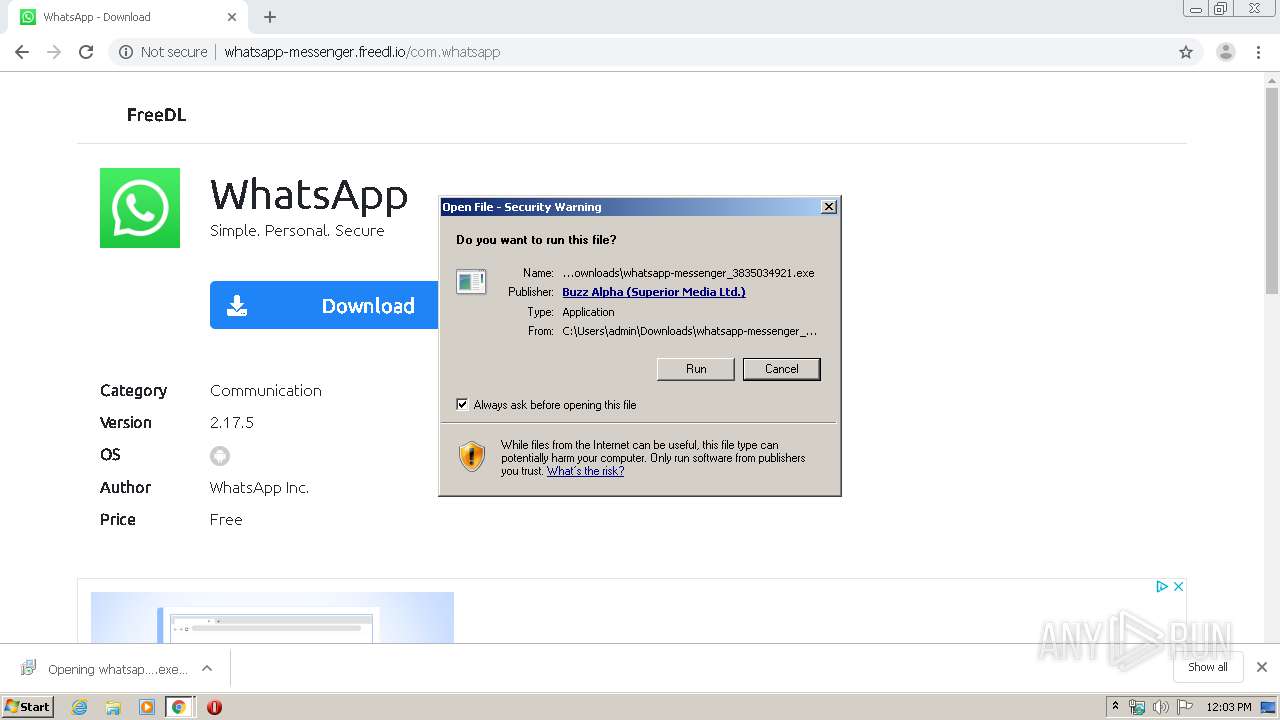
Task: View site info for Not secure
Action: 163,52
